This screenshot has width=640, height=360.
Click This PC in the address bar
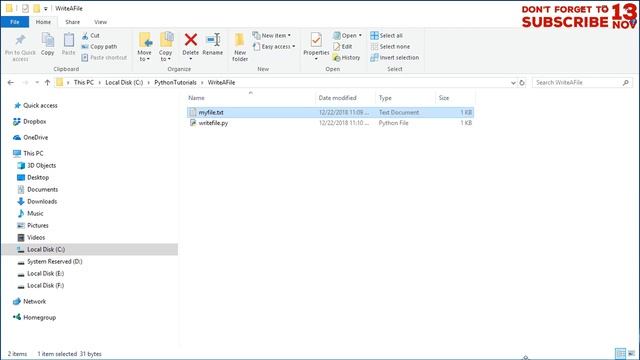[84, 82]
